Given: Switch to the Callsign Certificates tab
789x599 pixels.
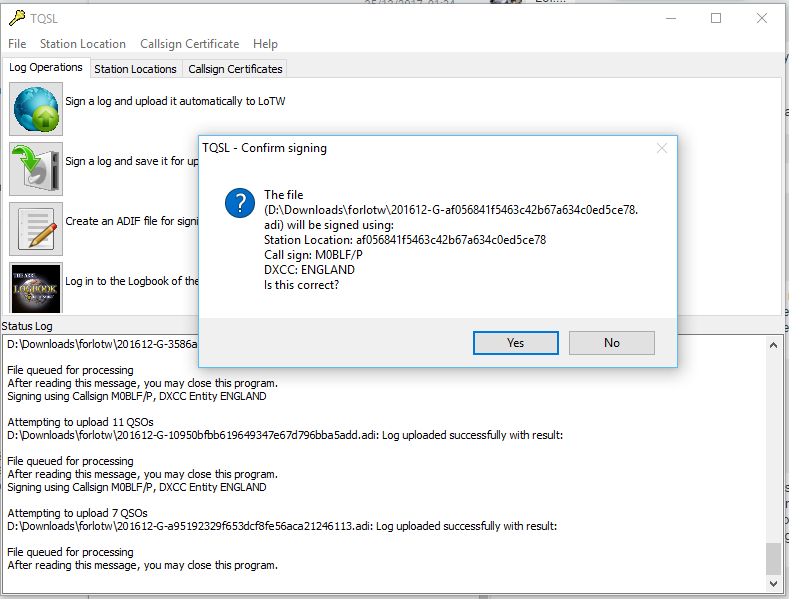Looking at the screenshot, I should coord(235,69).
